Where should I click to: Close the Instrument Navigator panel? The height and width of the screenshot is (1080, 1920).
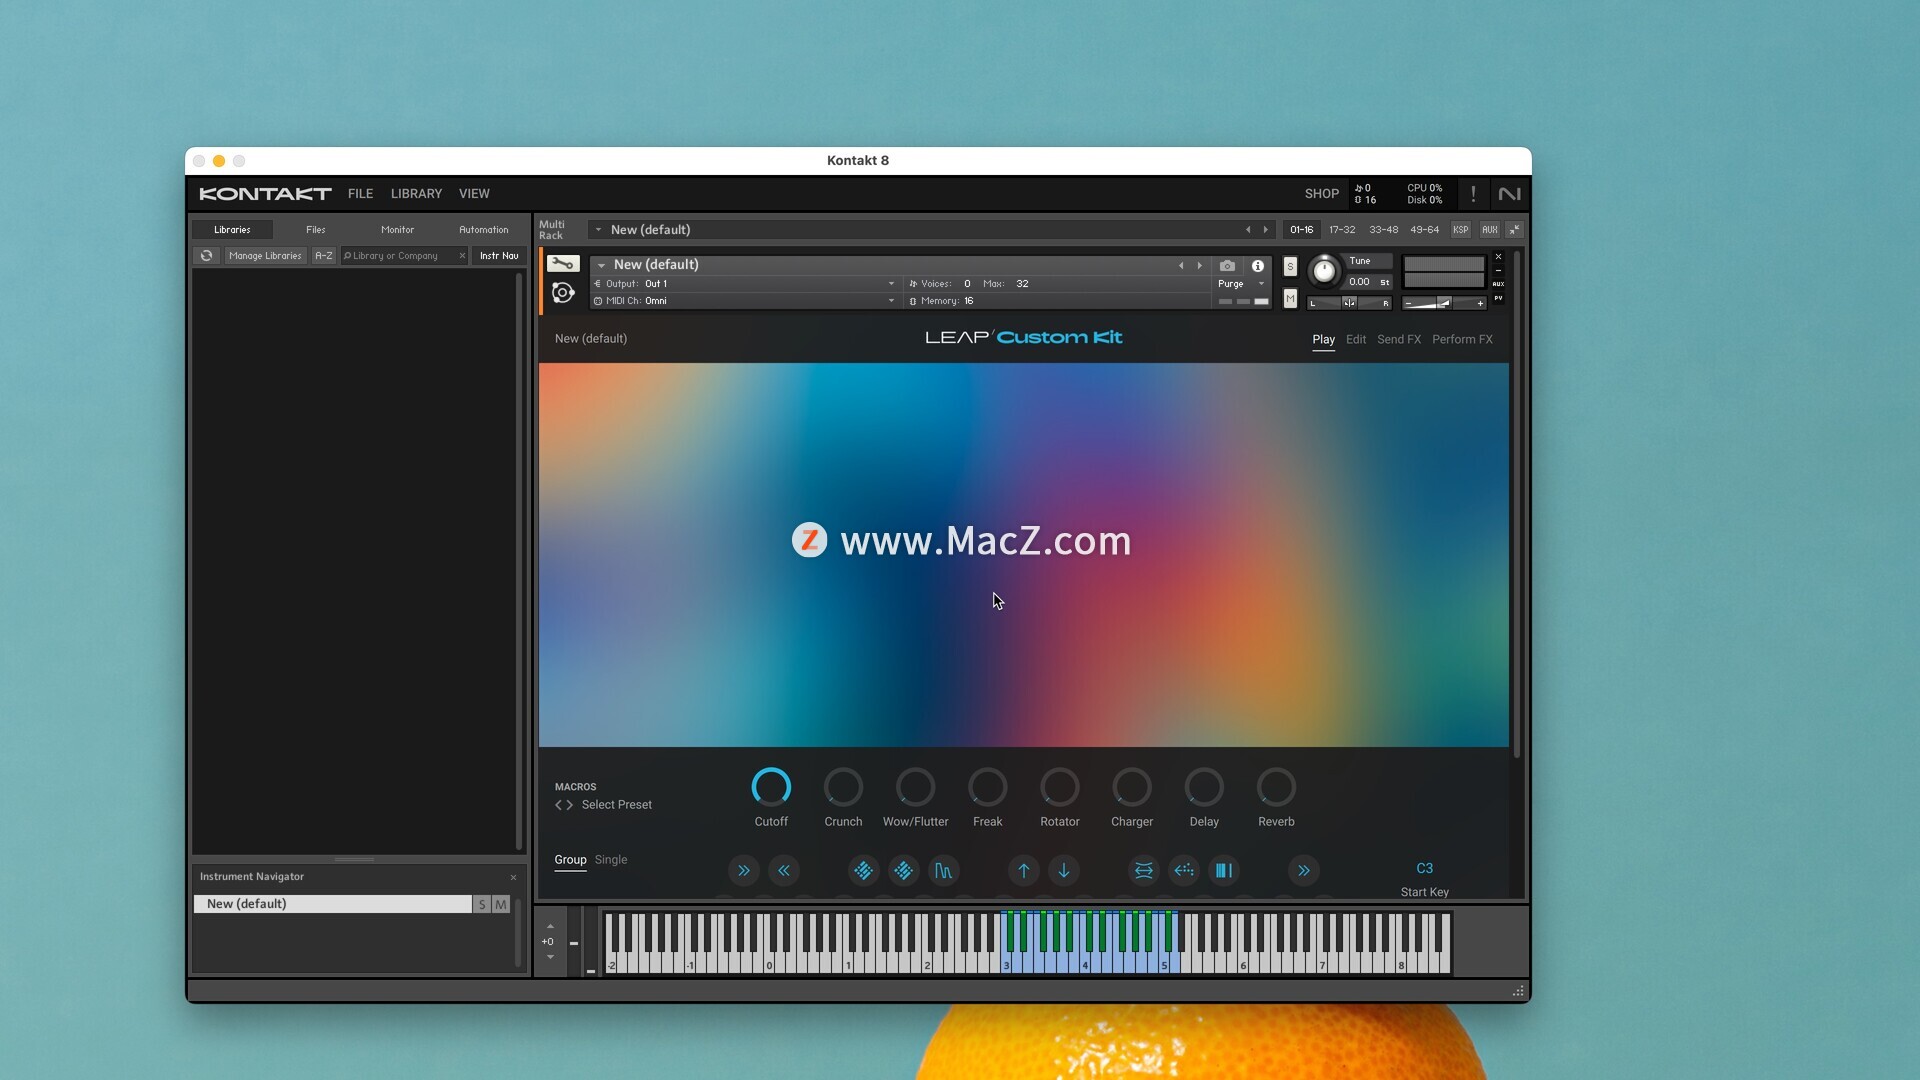514,878
